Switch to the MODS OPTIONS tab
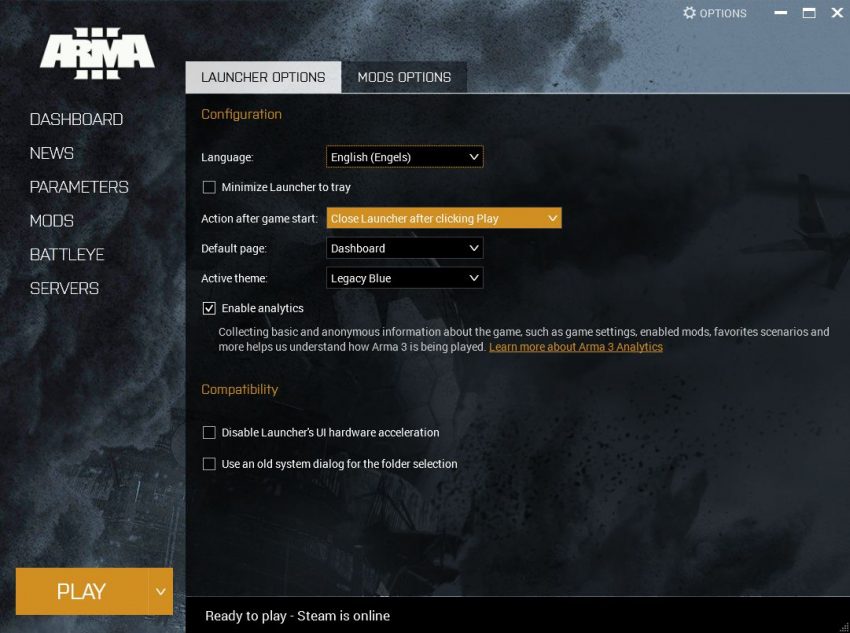 (x=404, y=76)
